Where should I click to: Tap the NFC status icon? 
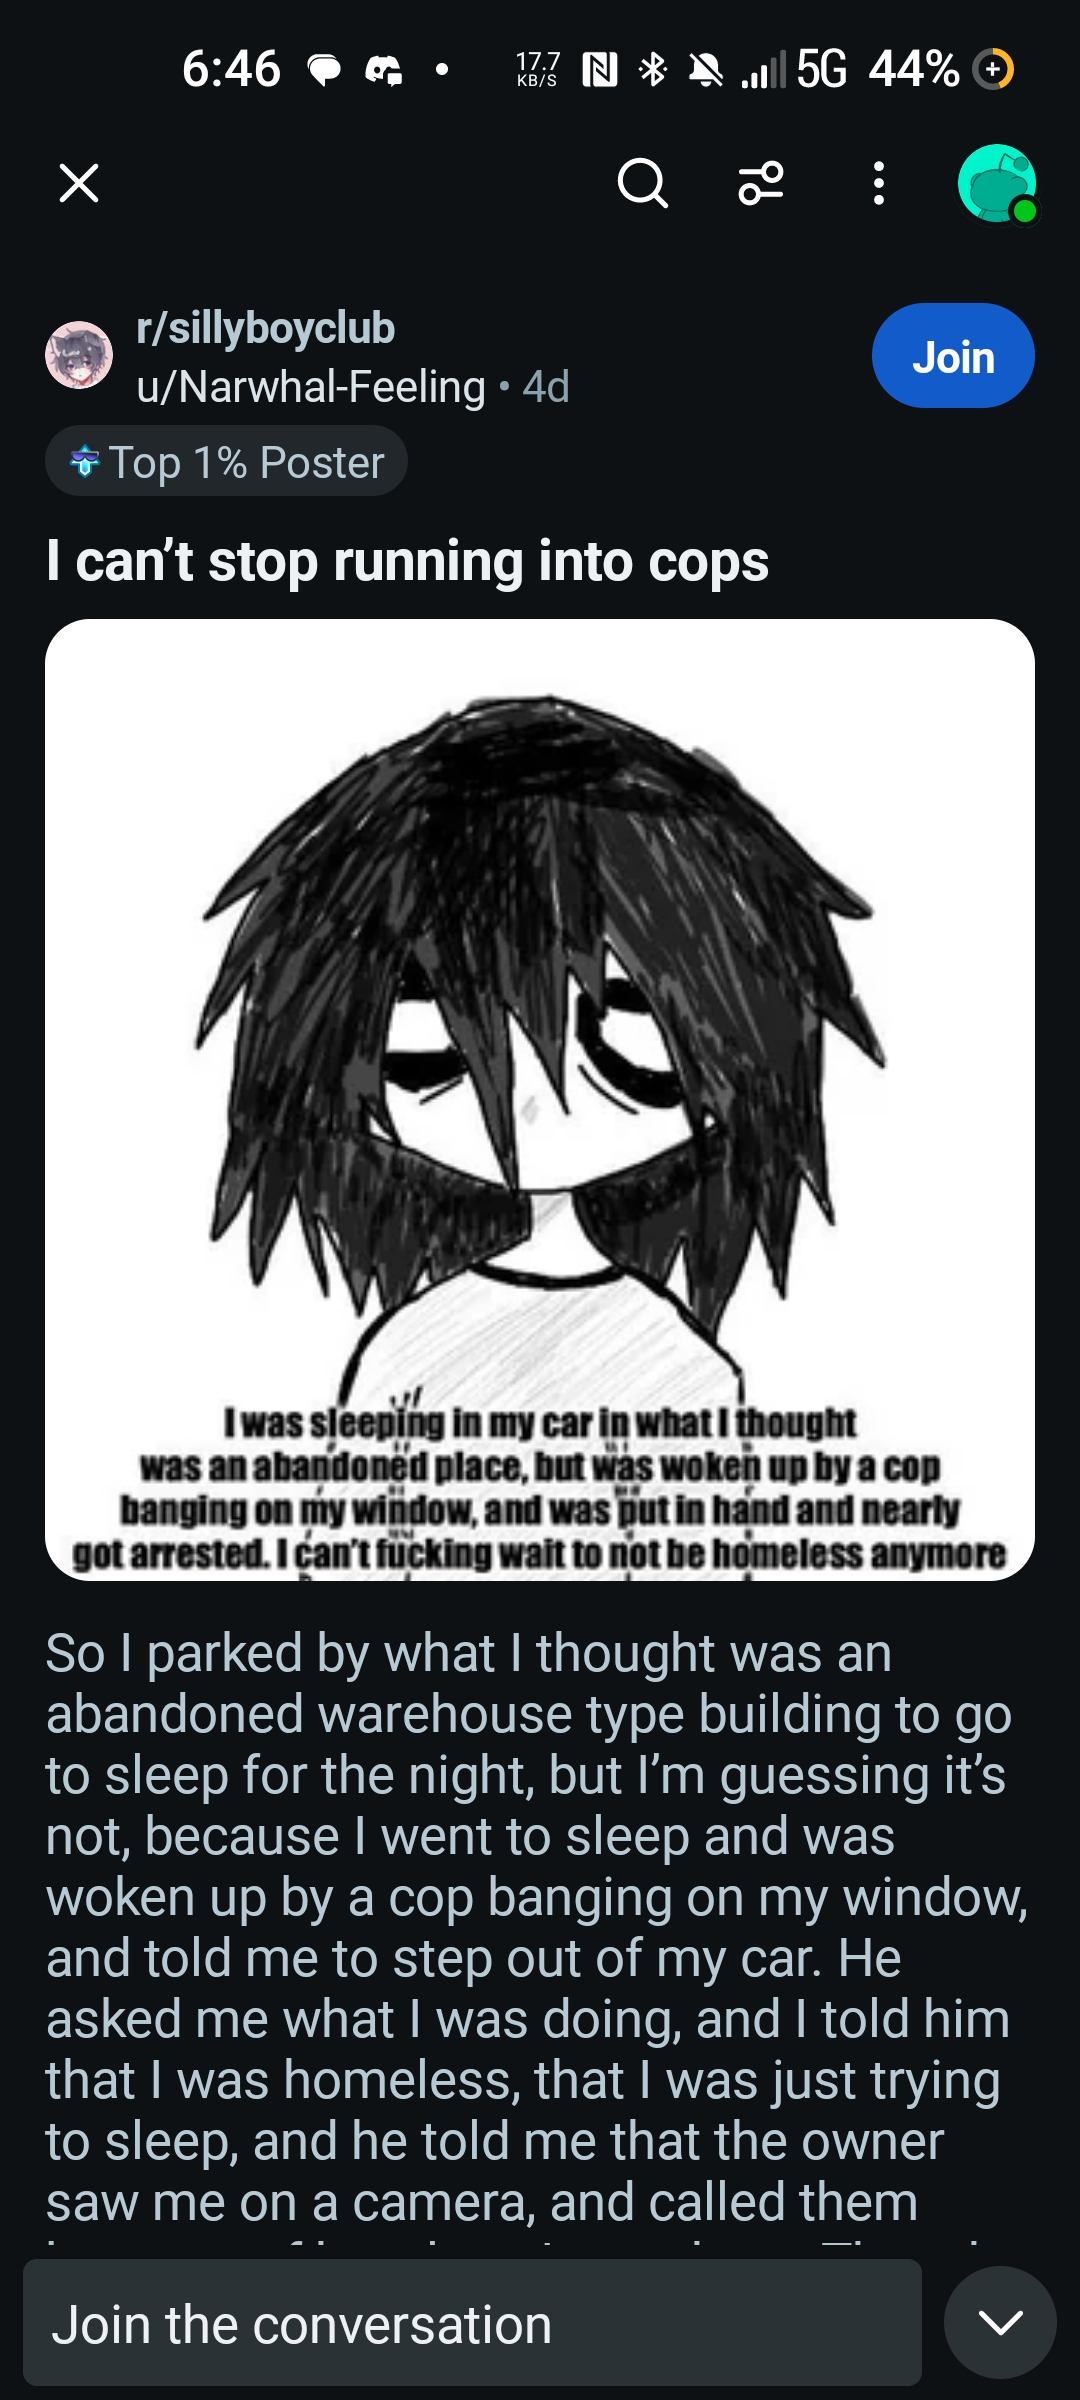tap(599, 70)
